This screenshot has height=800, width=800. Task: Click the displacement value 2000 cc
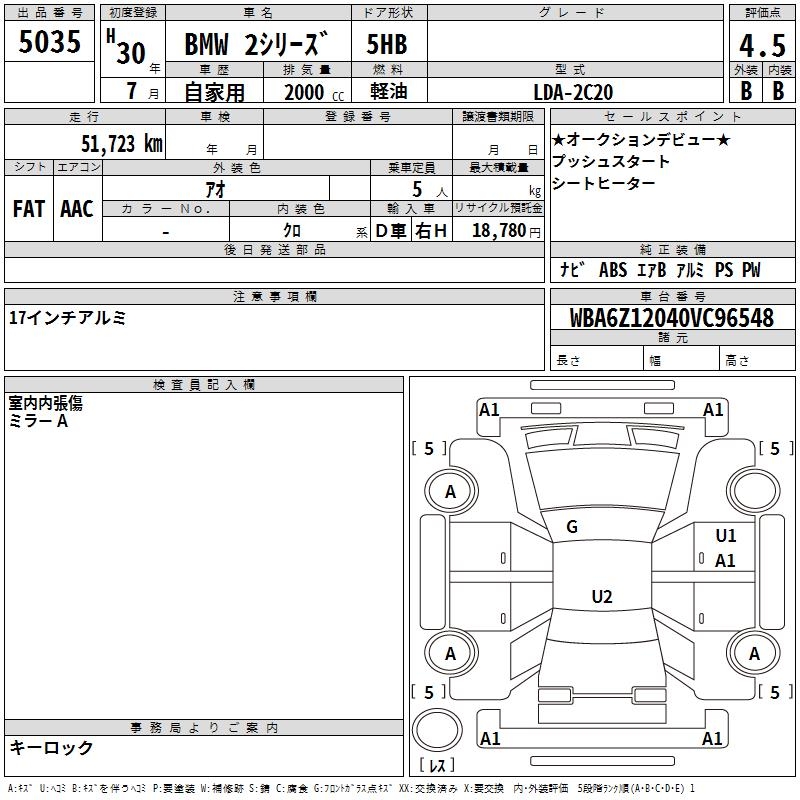tap(314, 92)
